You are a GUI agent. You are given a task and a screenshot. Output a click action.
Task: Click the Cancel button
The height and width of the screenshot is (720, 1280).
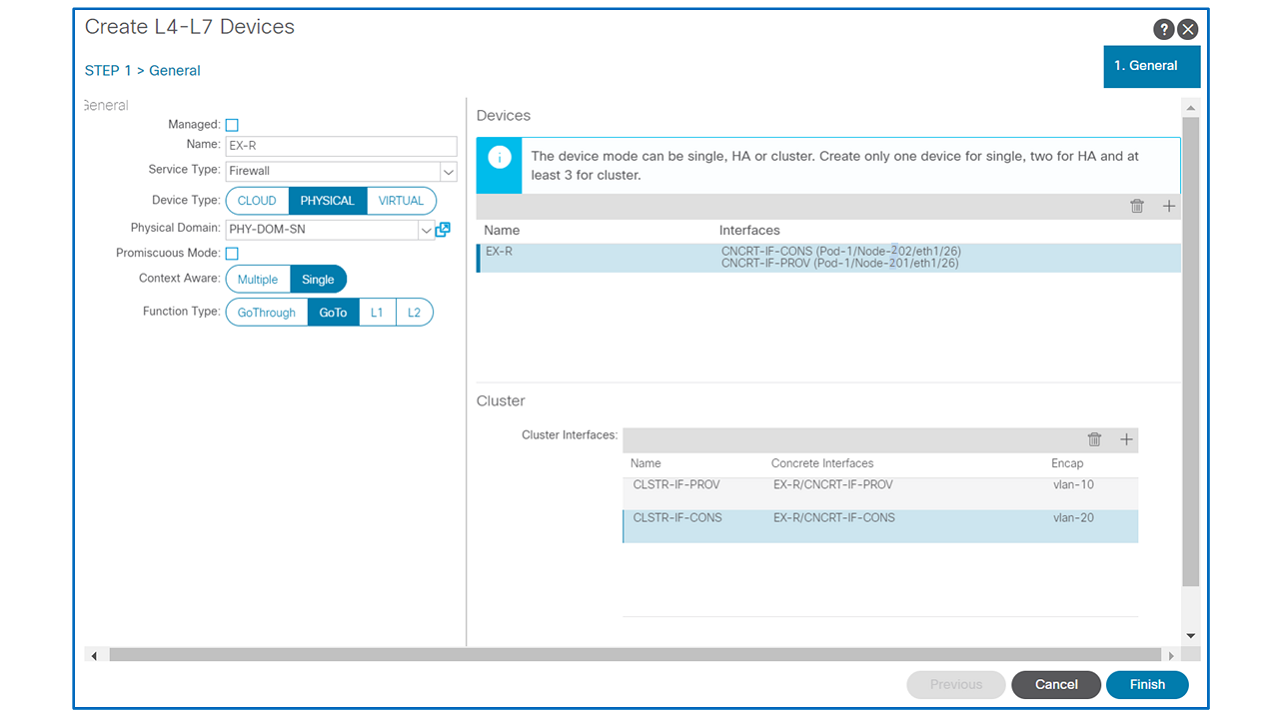click(x=1056, y=685)
